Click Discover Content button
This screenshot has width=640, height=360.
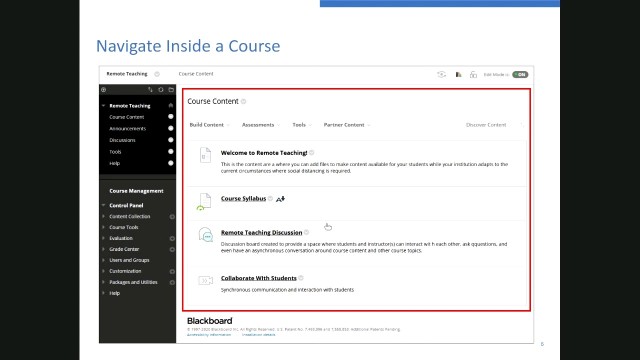(486, 125)
